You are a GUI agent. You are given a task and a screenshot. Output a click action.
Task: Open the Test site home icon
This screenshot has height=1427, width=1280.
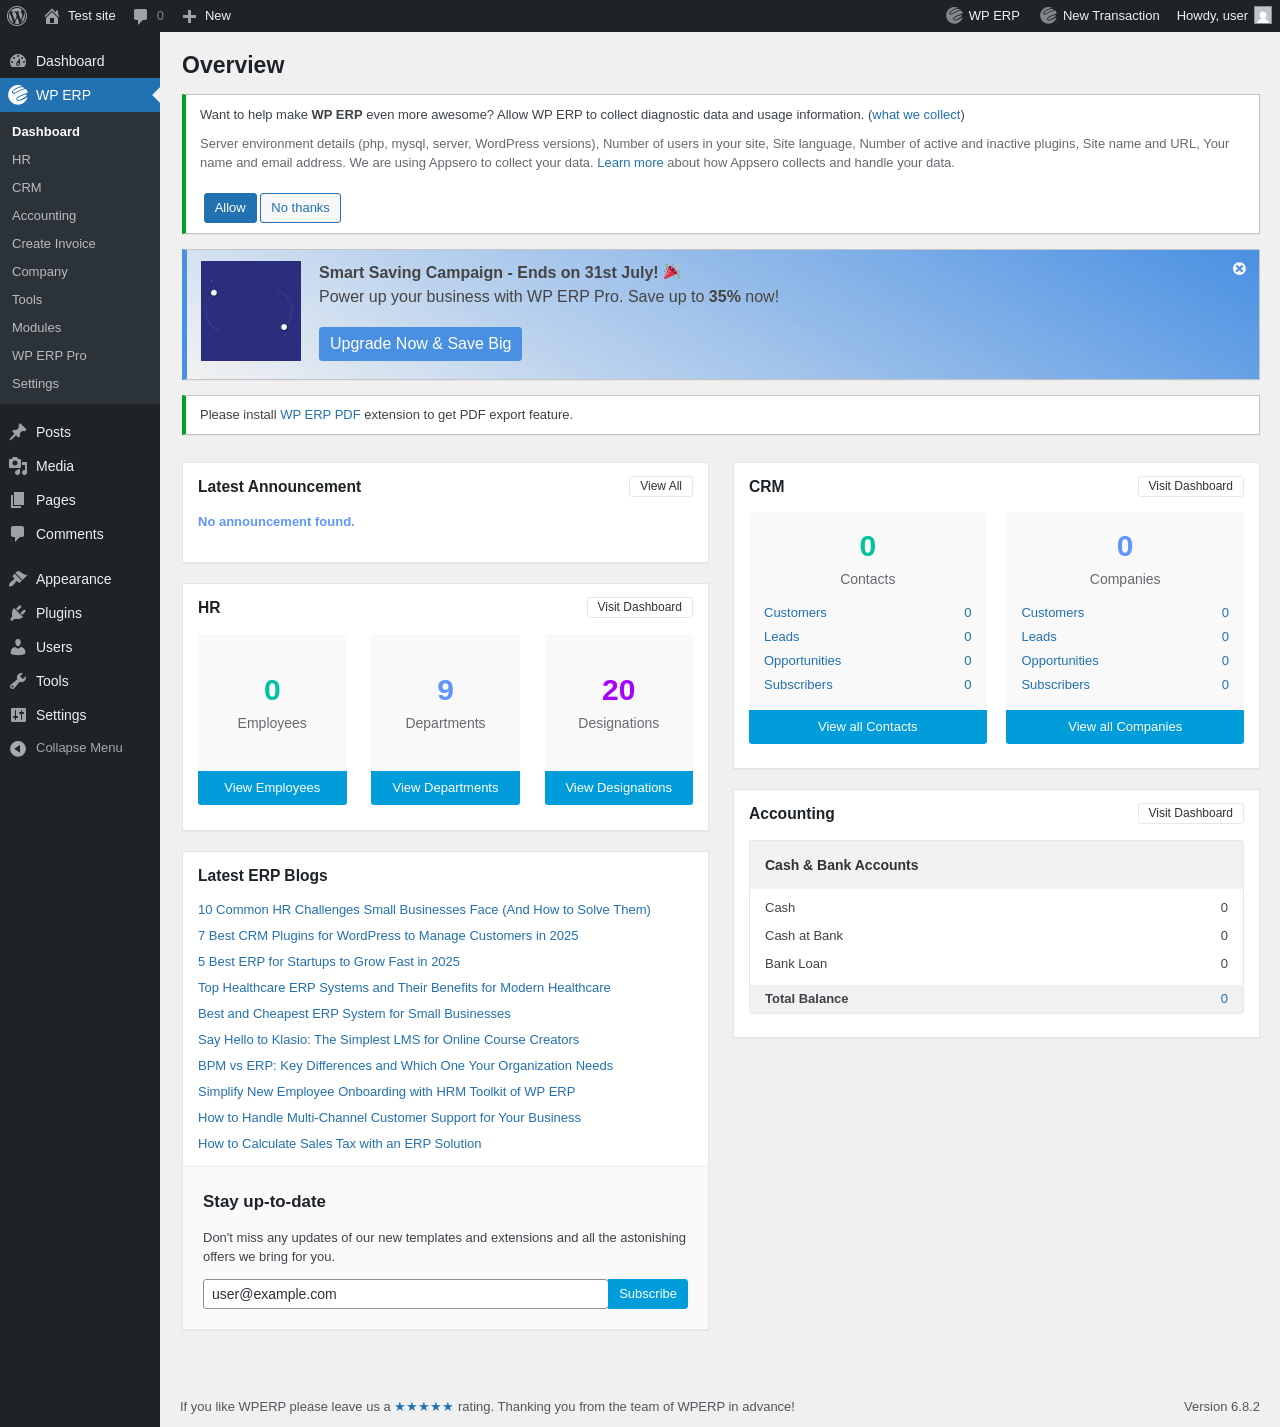click(x=52, y=16)
